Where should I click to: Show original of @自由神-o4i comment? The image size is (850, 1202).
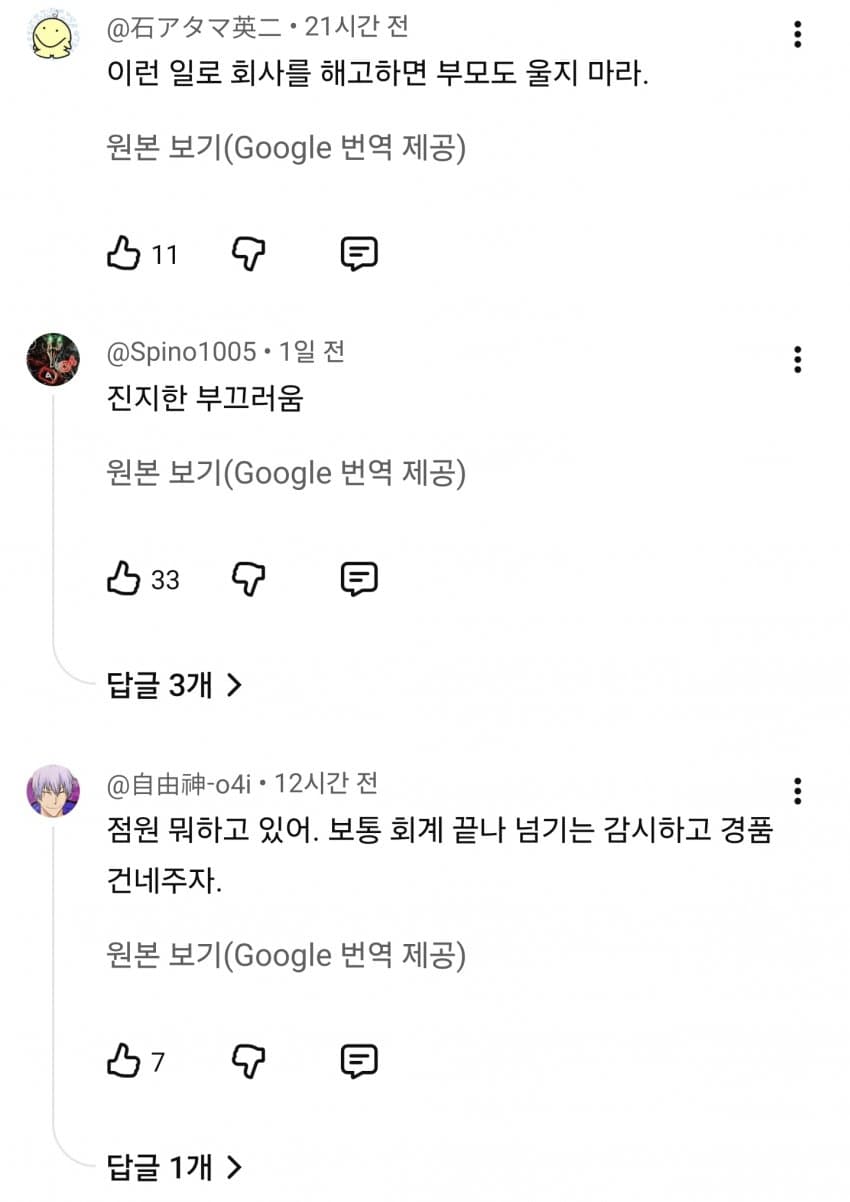point(286,956)
